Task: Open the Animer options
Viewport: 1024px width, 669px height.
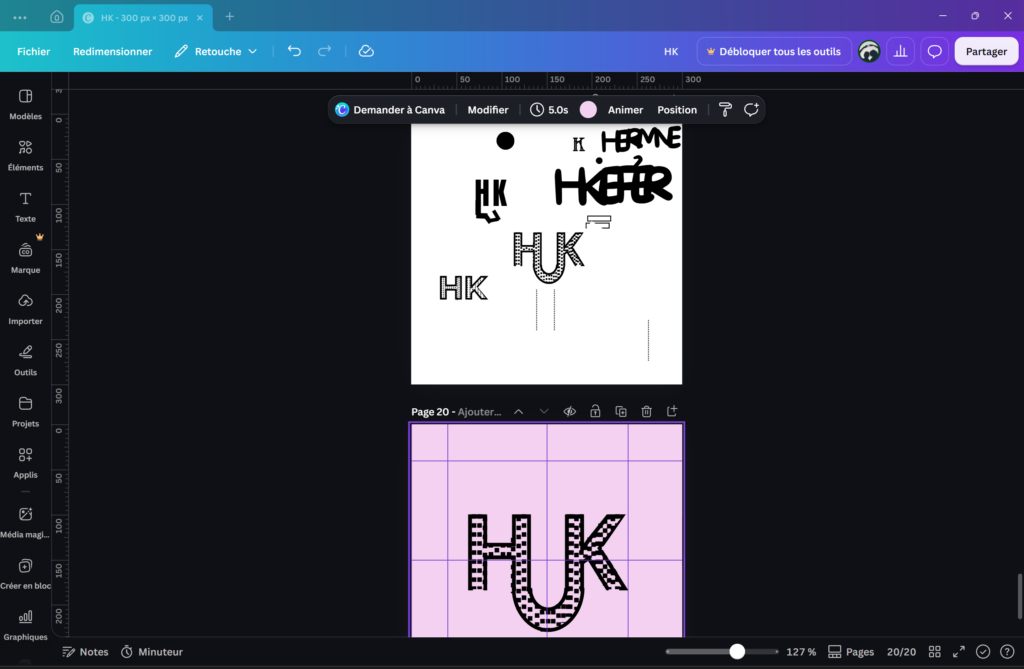Action: click(625, 110)
